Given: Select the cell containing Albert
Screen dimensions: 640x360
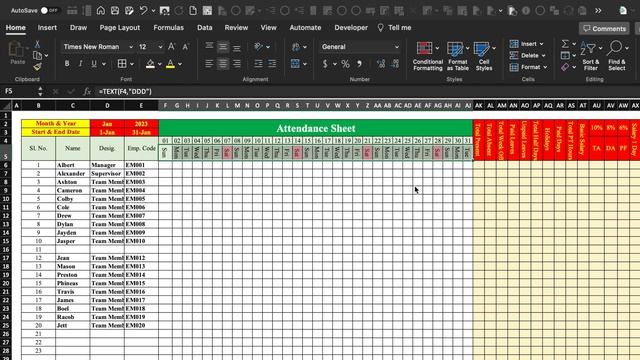Looking at the screenshot, I should [73, 165].
